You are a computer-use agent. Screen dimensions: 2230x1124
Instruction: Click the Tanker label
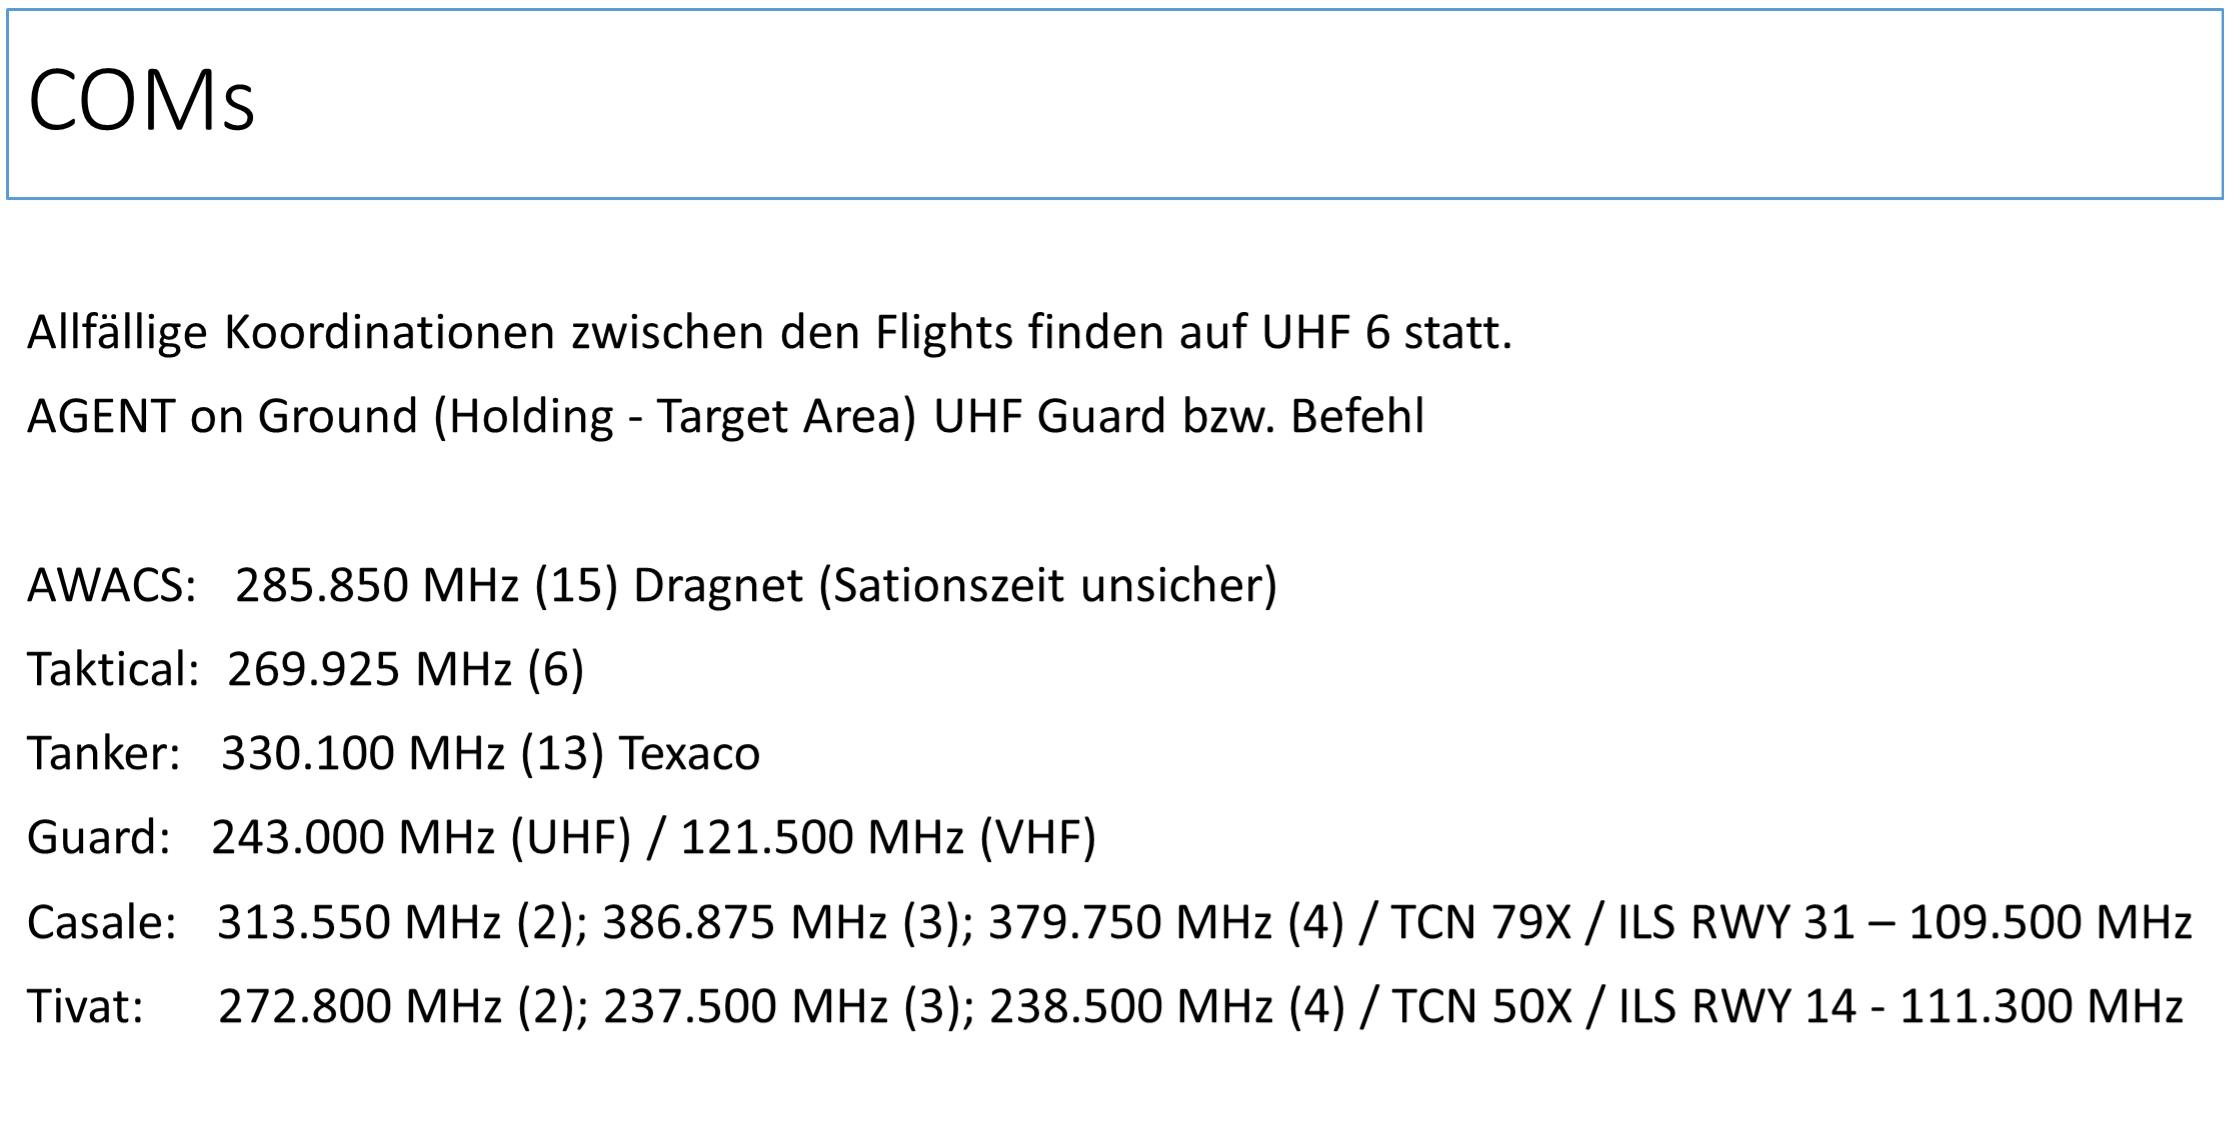(102, 753)
